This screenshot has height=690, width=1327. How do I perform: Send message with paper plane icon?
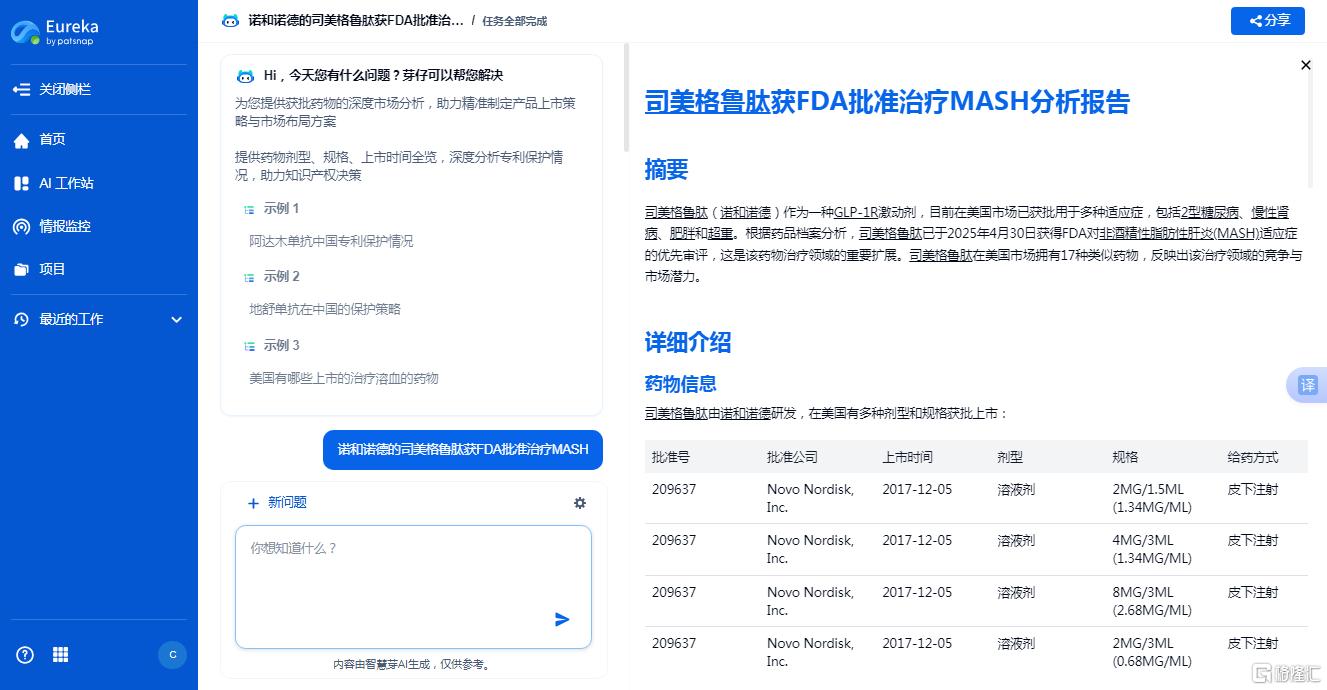[x=562, y=620]
